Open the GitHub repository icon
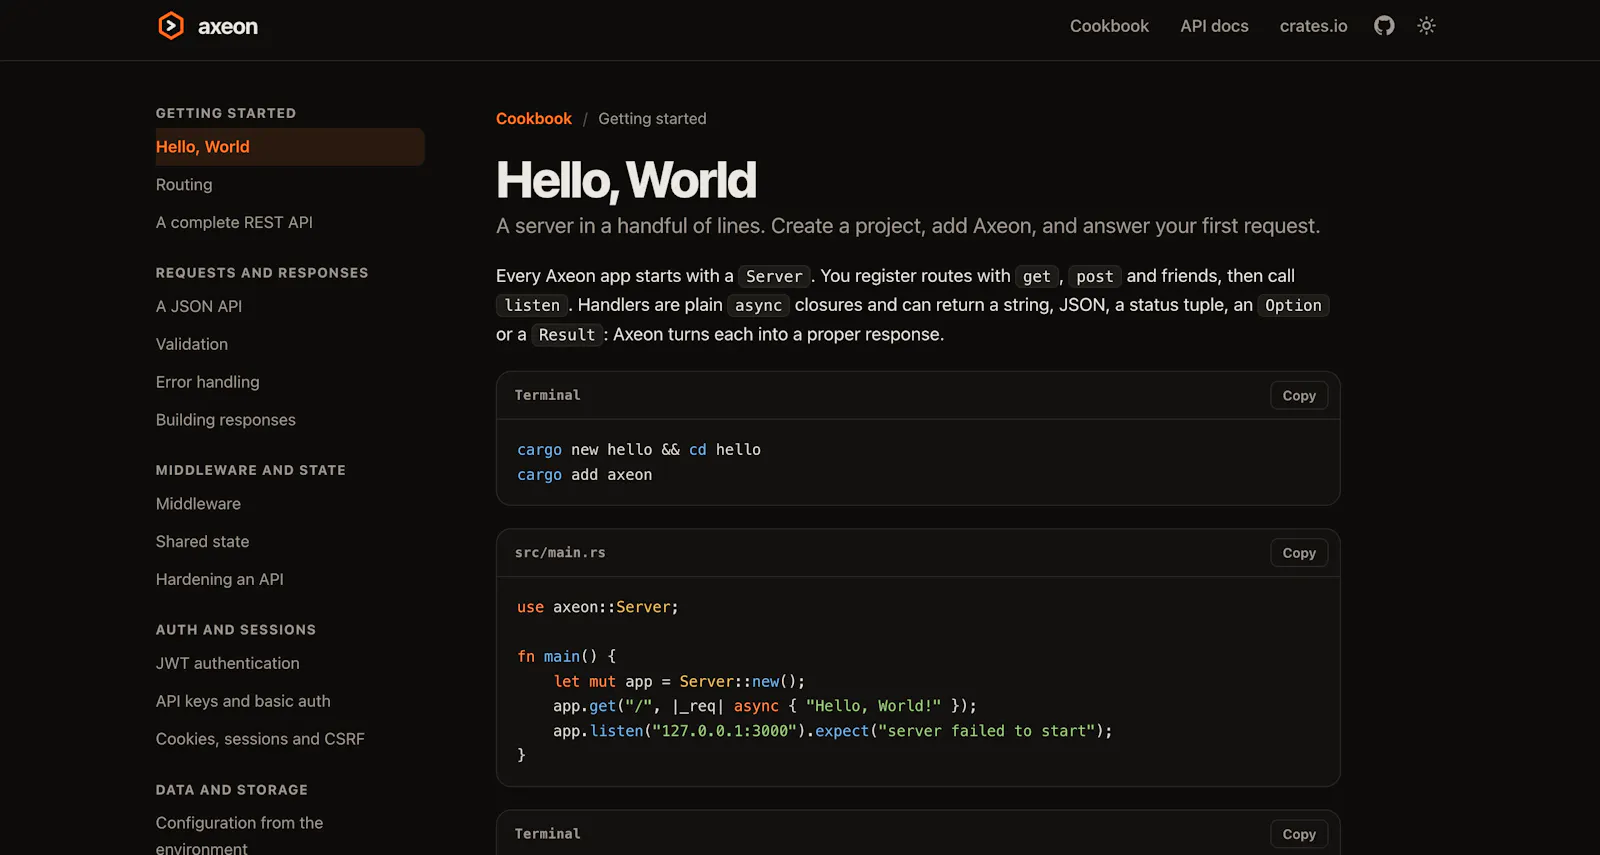 point(1384,26)
